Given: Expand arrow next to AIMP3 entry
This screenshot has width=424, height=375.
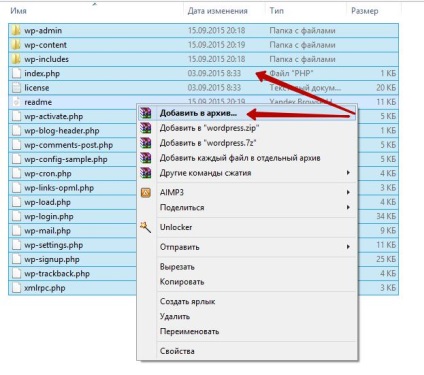Looking at the screenshot, I should (x=348, y=192).
